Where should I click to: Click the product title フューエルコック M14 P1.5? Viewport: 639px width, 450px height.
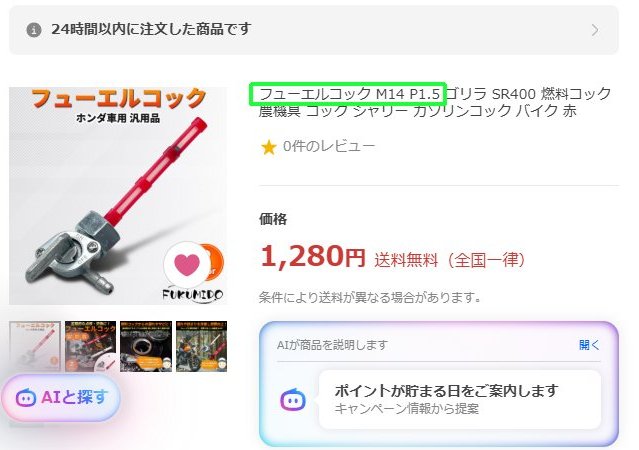pos(349,94)
